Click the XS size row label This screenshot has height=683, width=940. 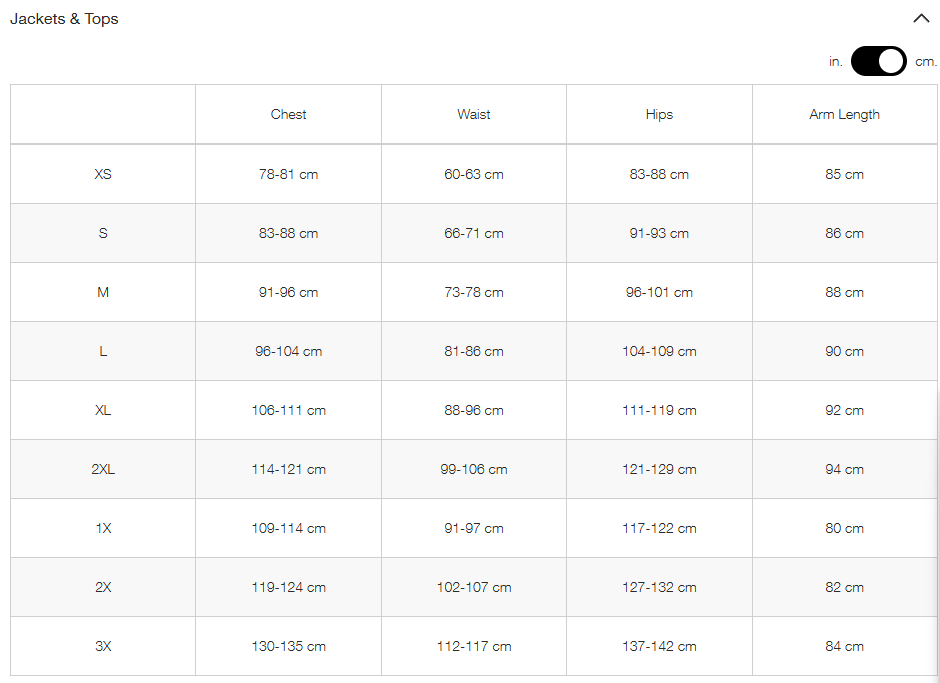coord(103,174)
